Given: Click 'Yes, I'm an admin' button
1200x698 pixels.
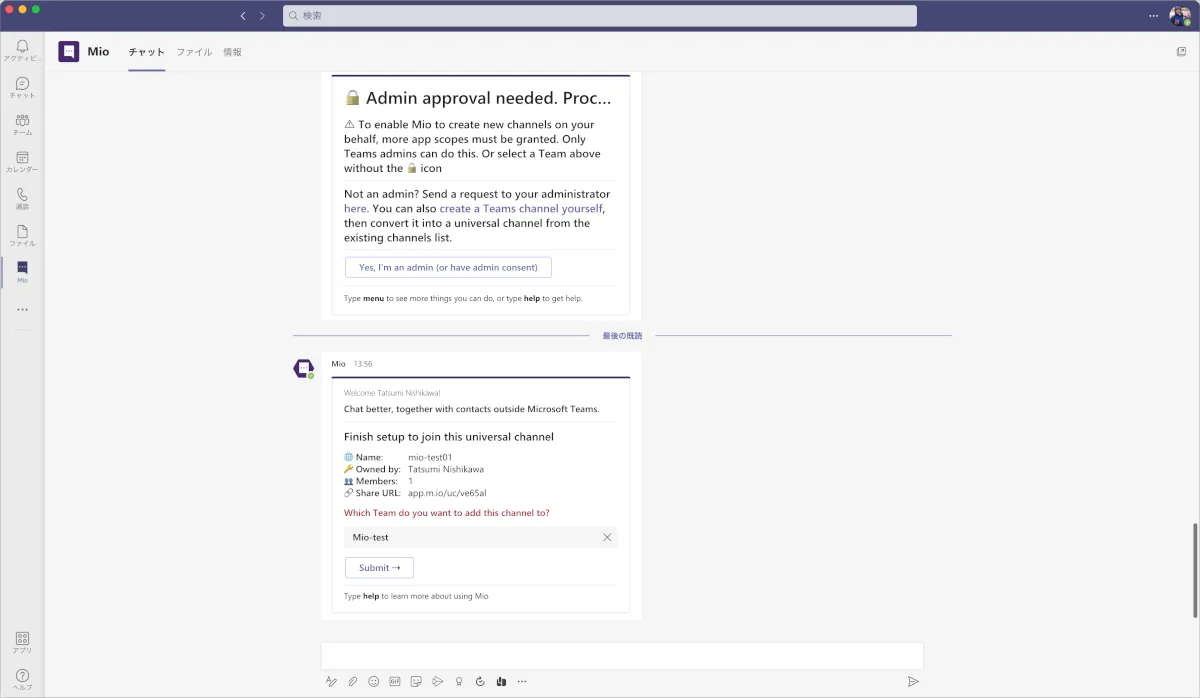Looking at the screenshot, I should click(x=448, y=267).
